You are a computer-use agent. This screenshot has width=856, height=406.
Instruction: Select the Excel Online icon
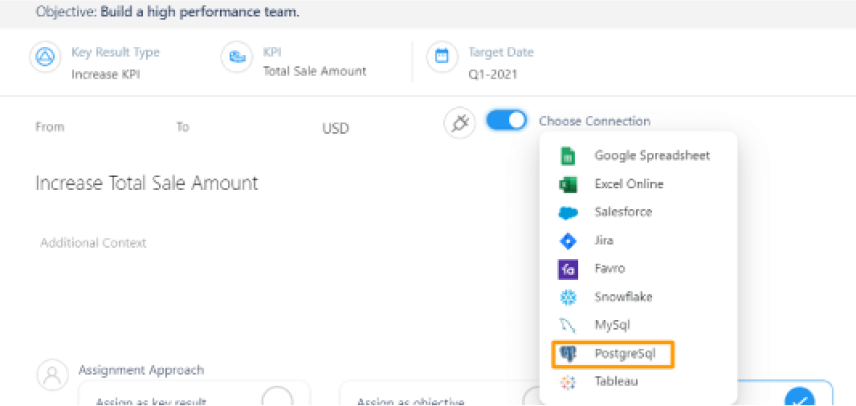point(568,184)
